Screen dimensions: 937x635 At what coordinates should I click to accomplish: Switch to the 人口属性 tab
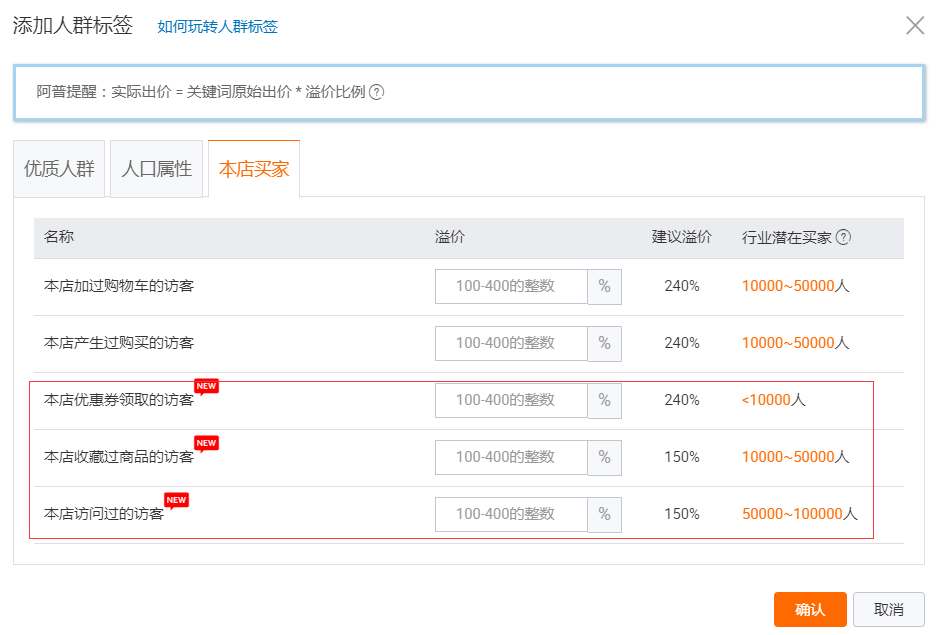(156, 169)
